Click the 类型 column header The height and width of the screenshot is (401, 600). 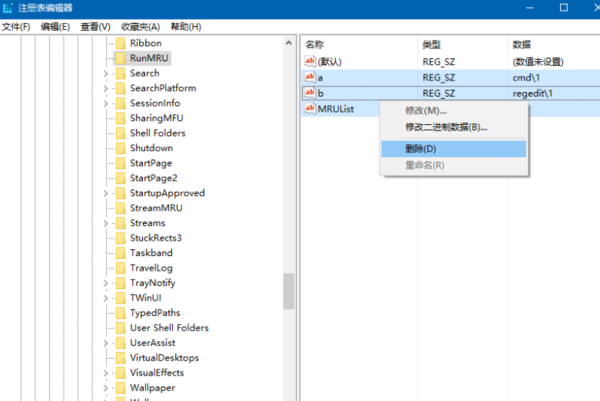coord(431,45)
